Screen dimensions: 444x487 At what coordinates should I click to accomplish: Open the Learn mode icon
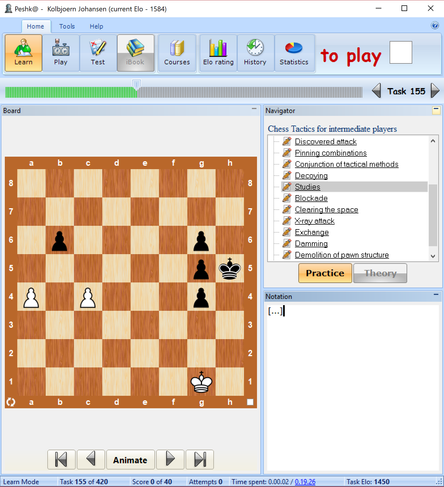[23, 53]
